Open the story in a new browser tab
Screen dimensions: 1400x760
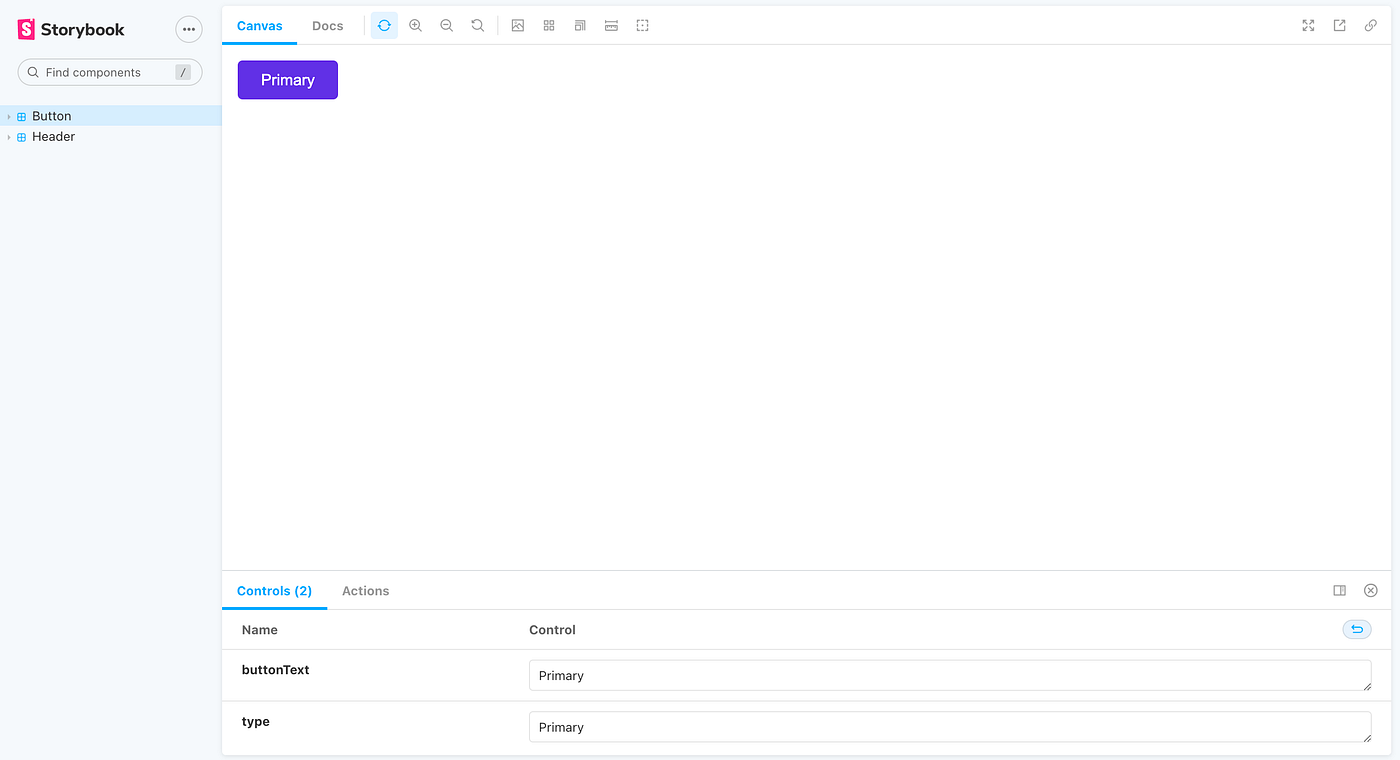tap(1339, 25)
